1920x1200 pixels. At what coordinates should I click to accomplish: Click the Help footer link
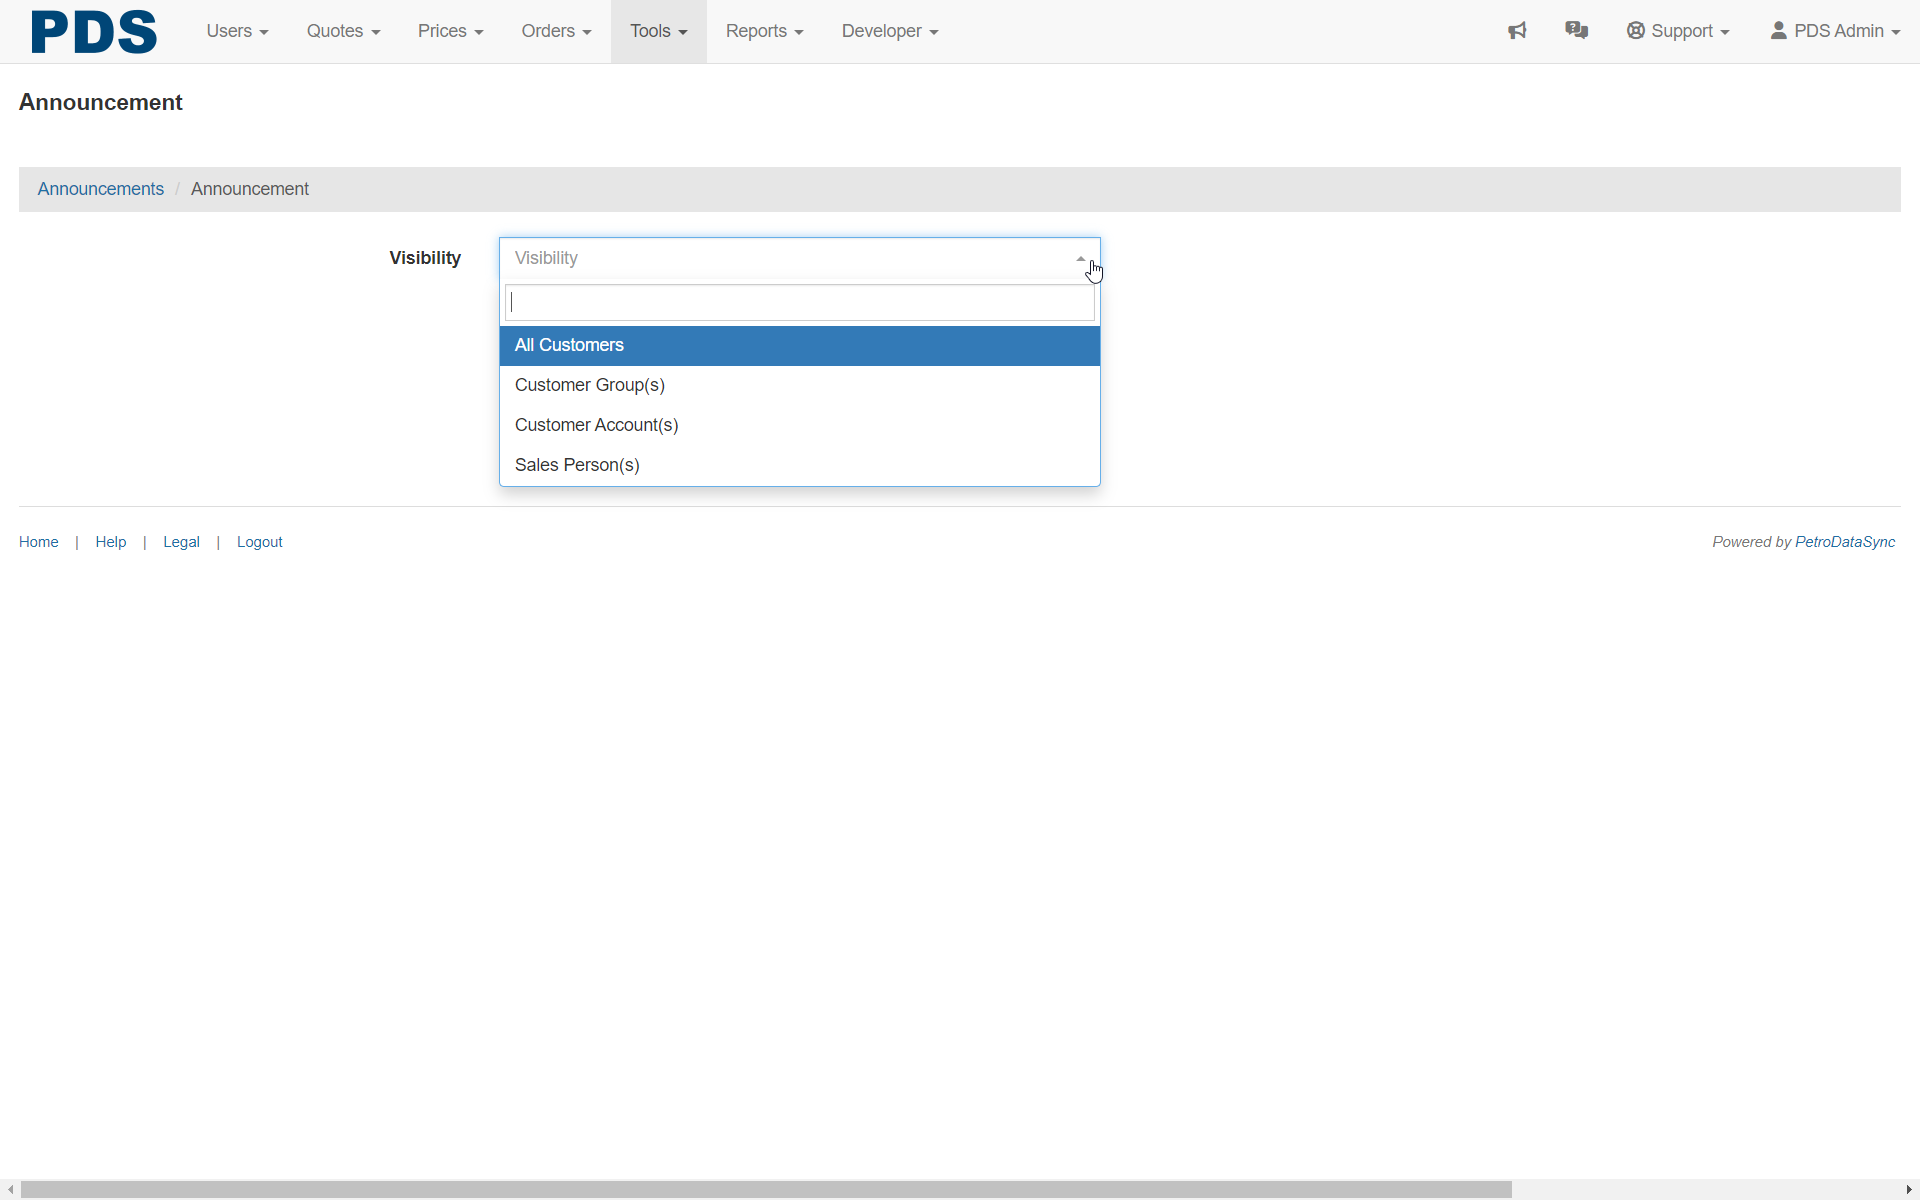(x=110, y=542)
